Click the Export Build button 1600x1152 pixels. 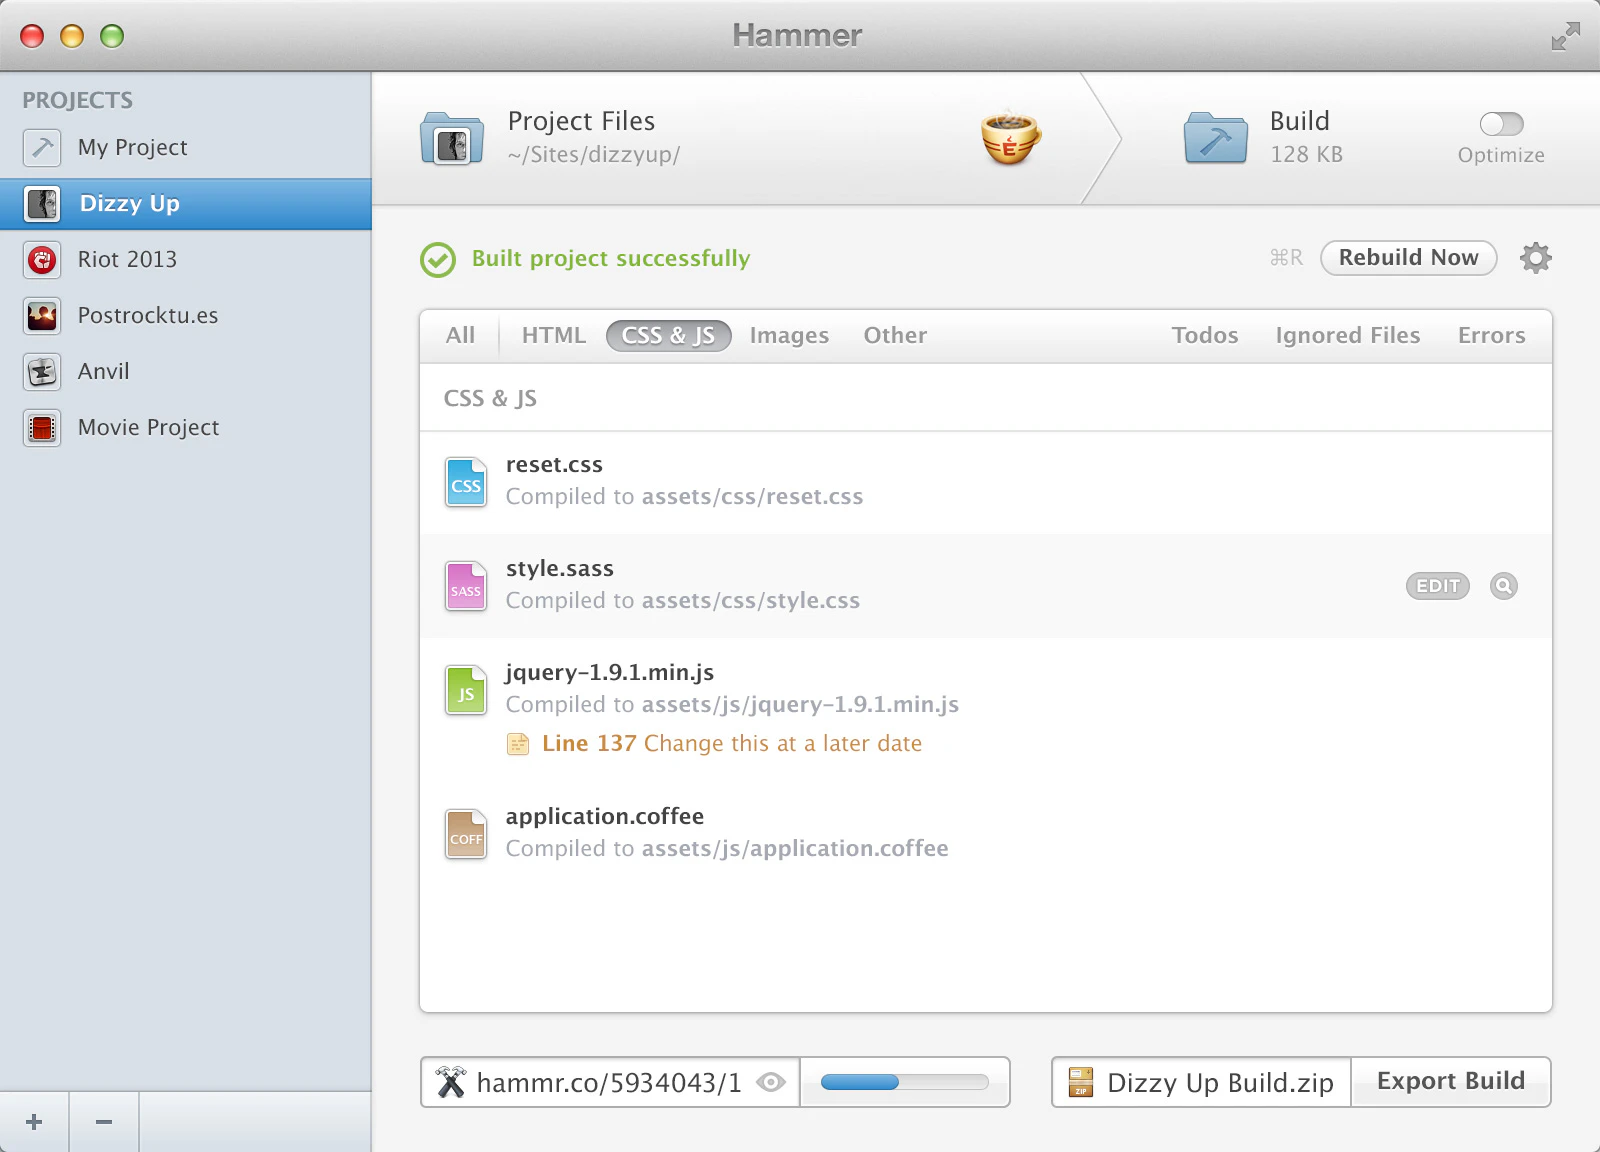click(1451, 1082)
